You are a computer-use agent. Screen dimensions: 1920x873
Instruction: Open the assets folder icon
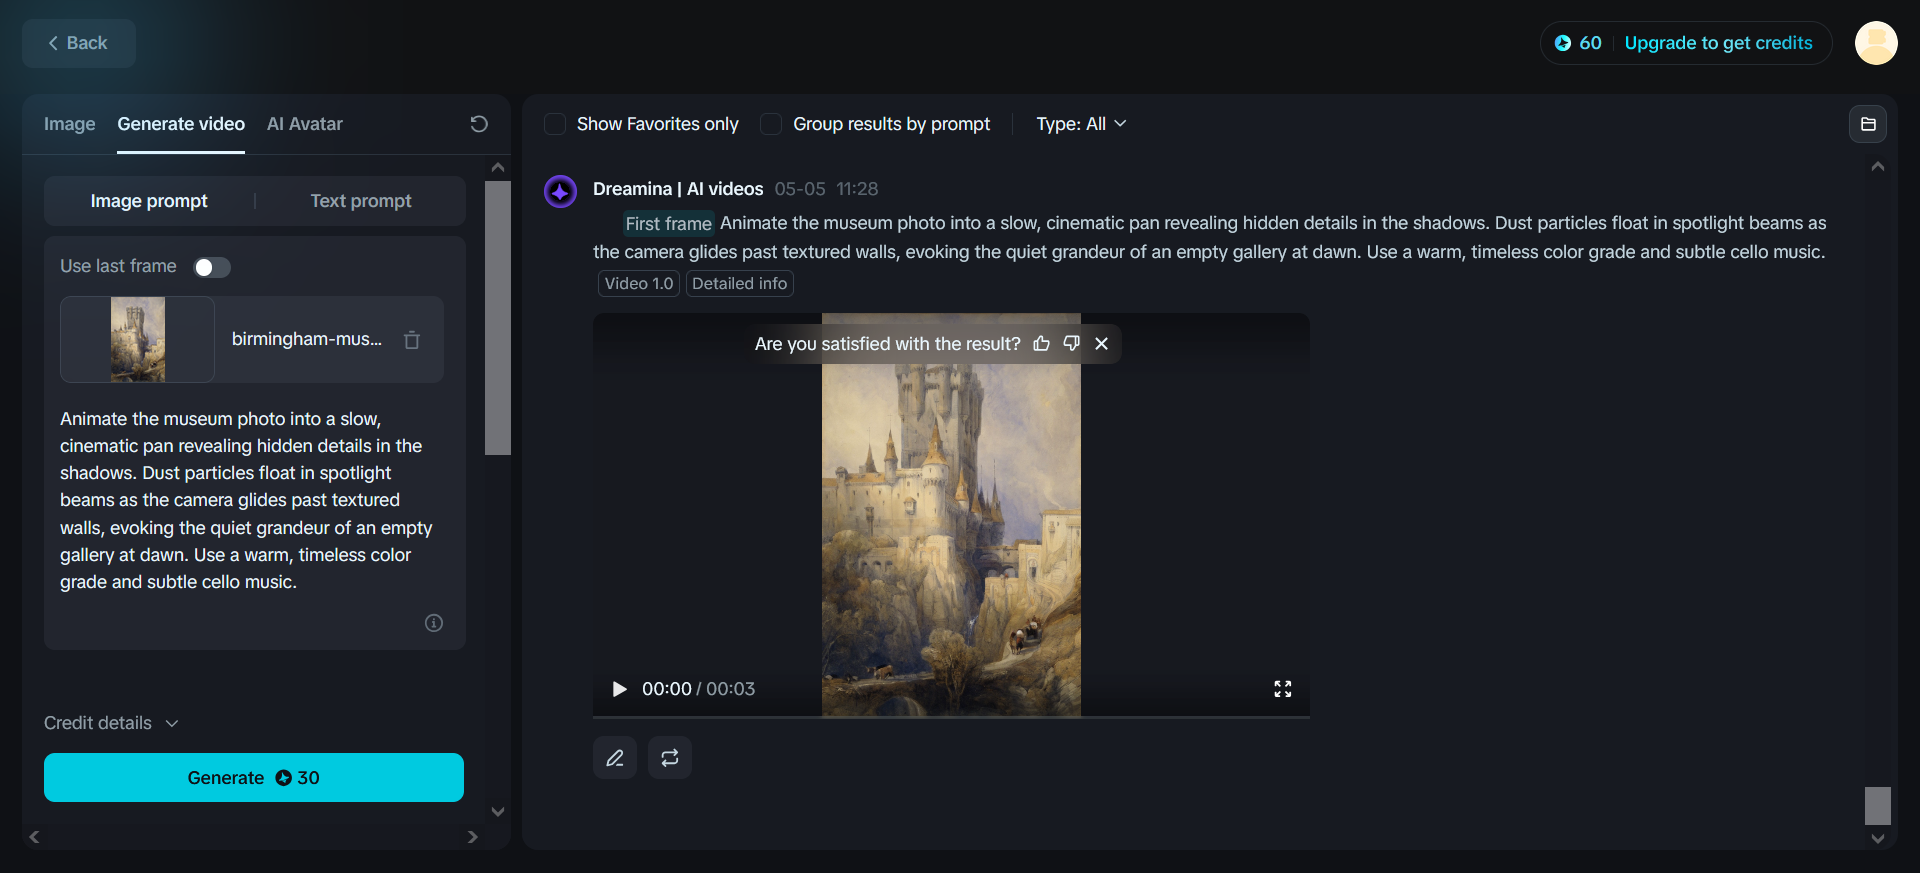(x=1868, y=124)
